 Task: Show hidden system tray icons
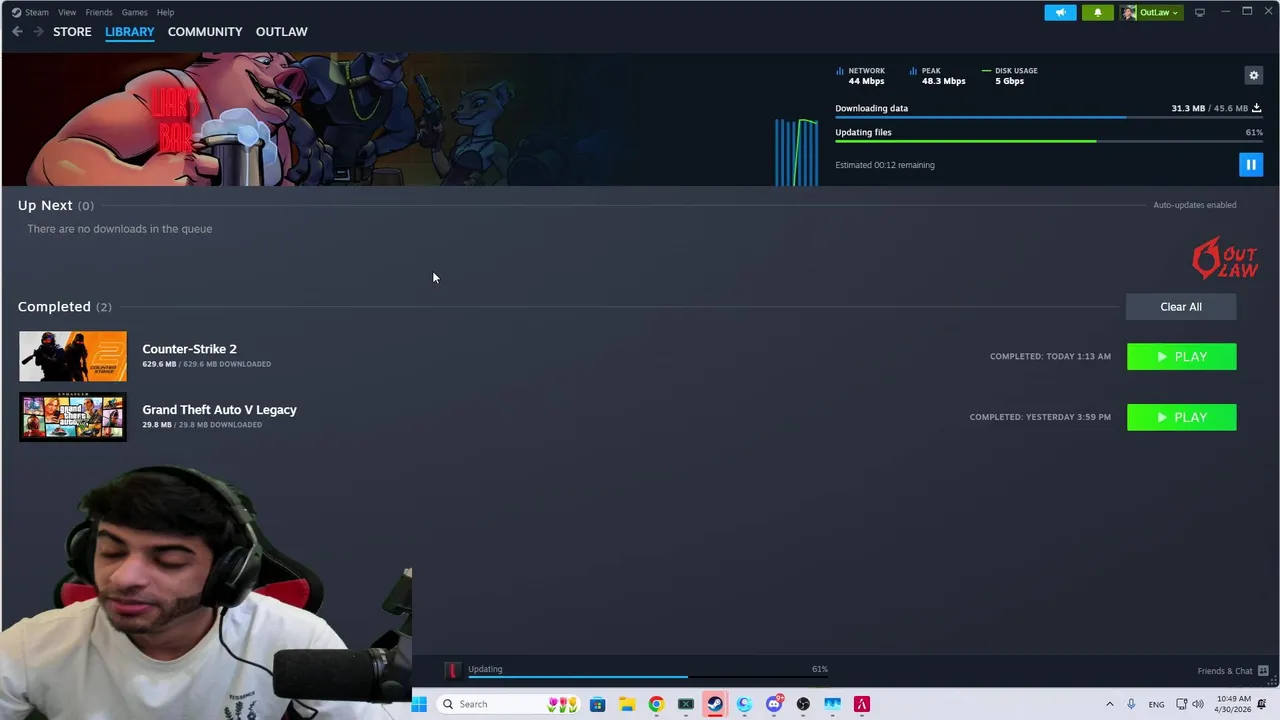pyautogui.click(x=1109, y=704)
